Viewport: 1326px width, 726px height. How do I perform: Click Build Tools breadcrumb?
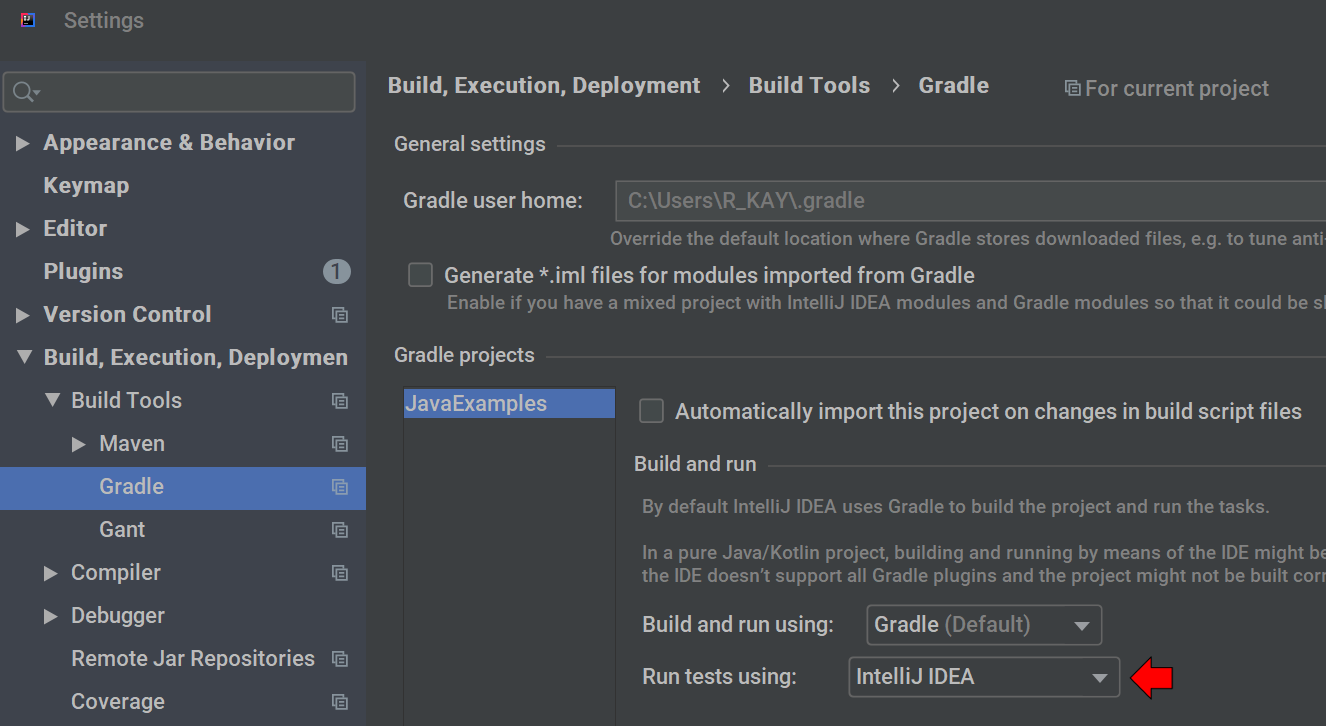coord(809,86)
